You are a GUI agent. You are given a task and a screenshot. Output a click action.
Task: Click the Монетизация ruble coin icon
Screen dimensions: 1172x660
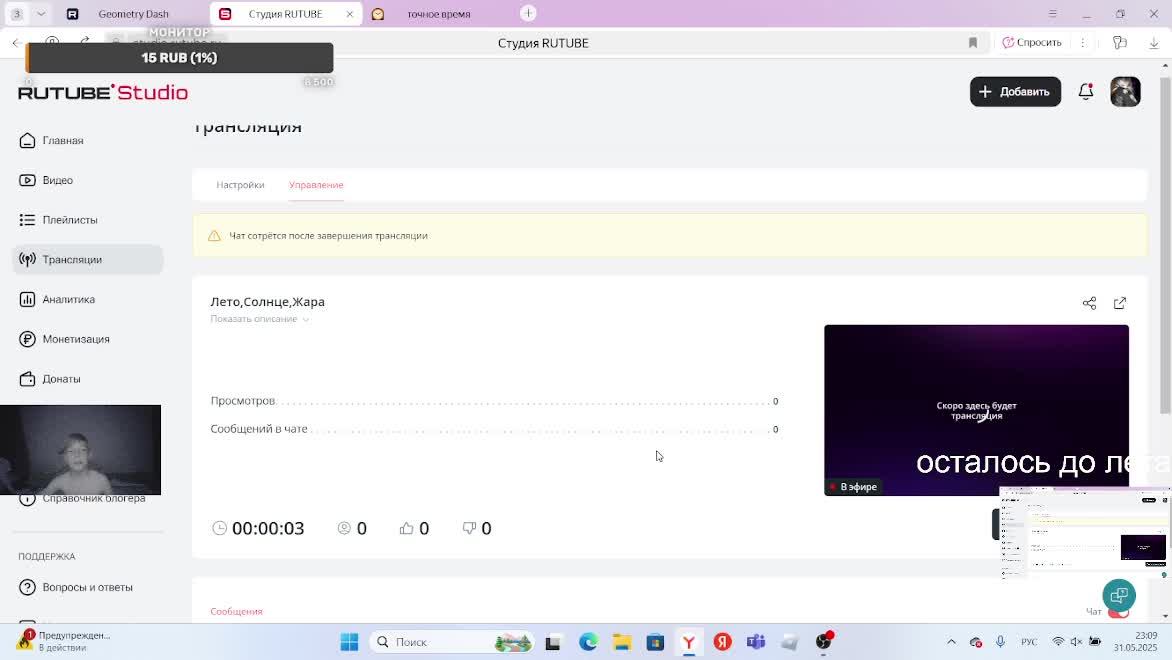(x=28, y=339)
